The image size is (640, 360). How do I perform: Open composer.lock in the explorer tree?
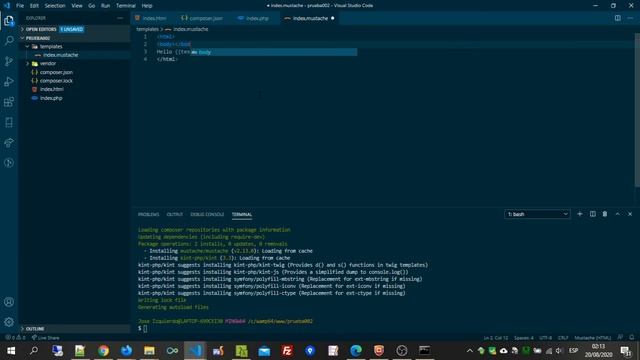(x=56, y=81)
